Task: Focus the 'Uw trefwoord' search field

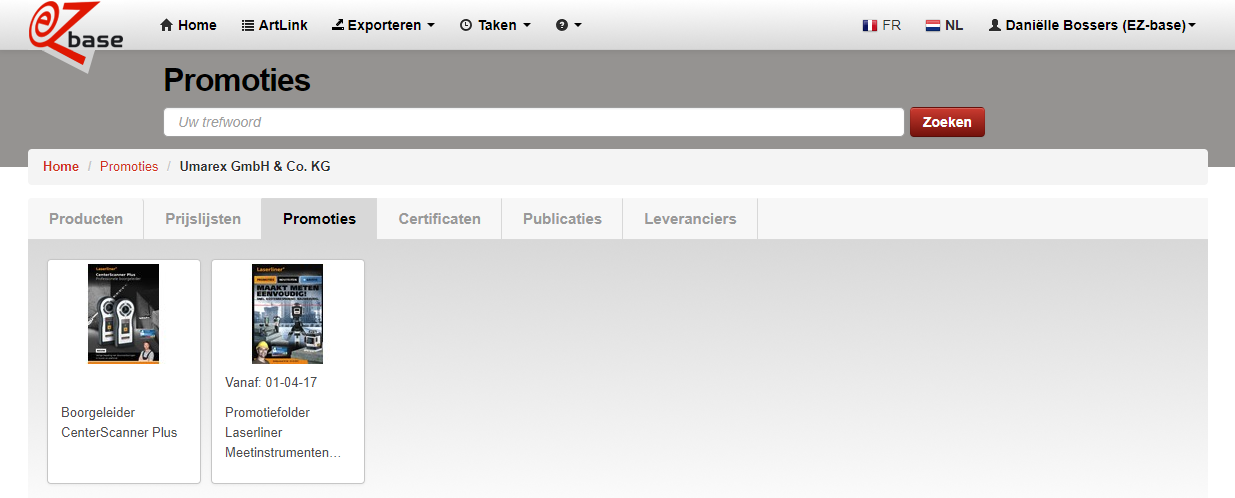Action: pyautogui.click(x=534, y=122)
